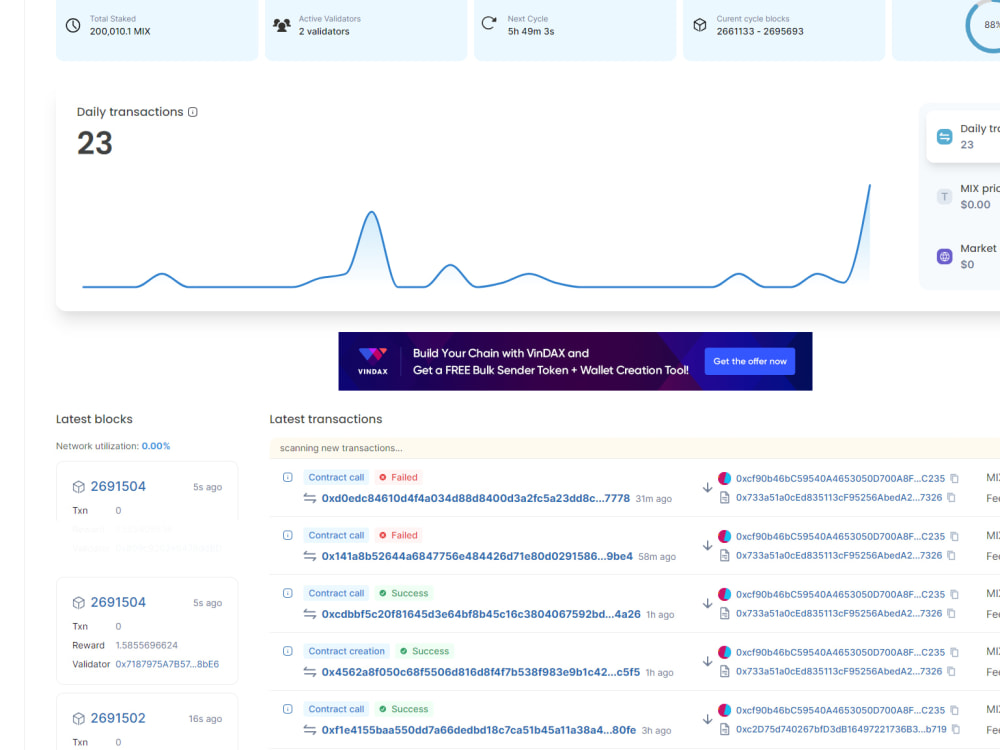
Task: Click the Failed status in the 0x141a8b52 row
Action: pos(399,535)
